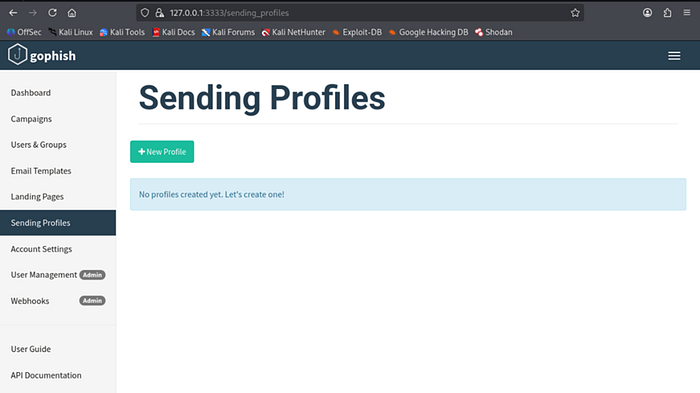This screenshot has width=700, height=393.
Task: Open the Kali Docs bookmark
Action: [174, 32]
